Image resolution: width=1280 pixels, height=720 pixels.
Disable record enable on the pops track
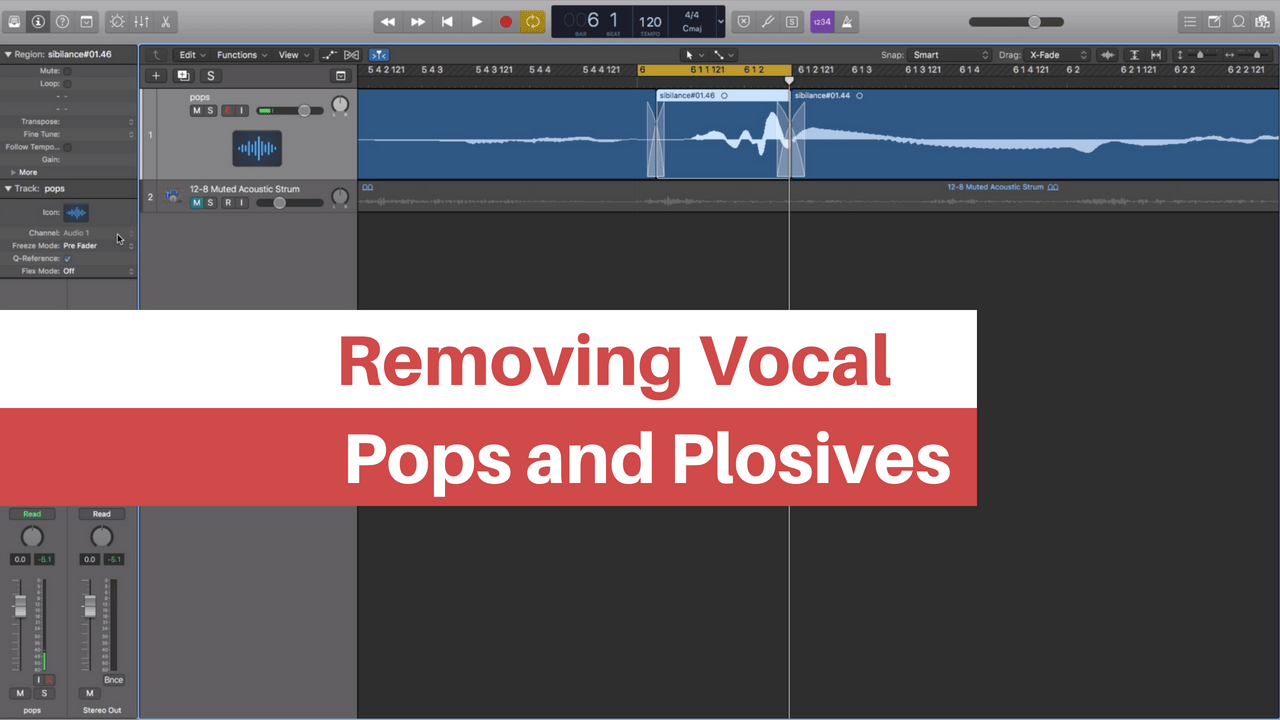(x=226, y=110)
